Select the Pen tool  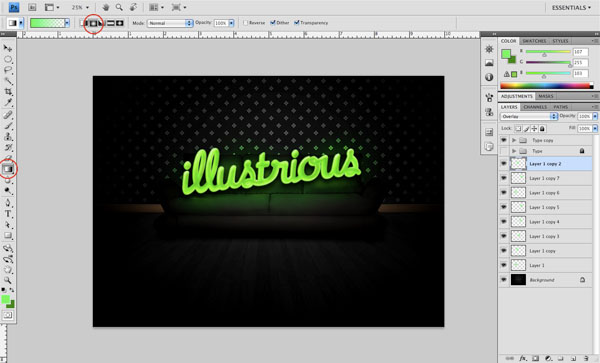[x=8, y=203]
